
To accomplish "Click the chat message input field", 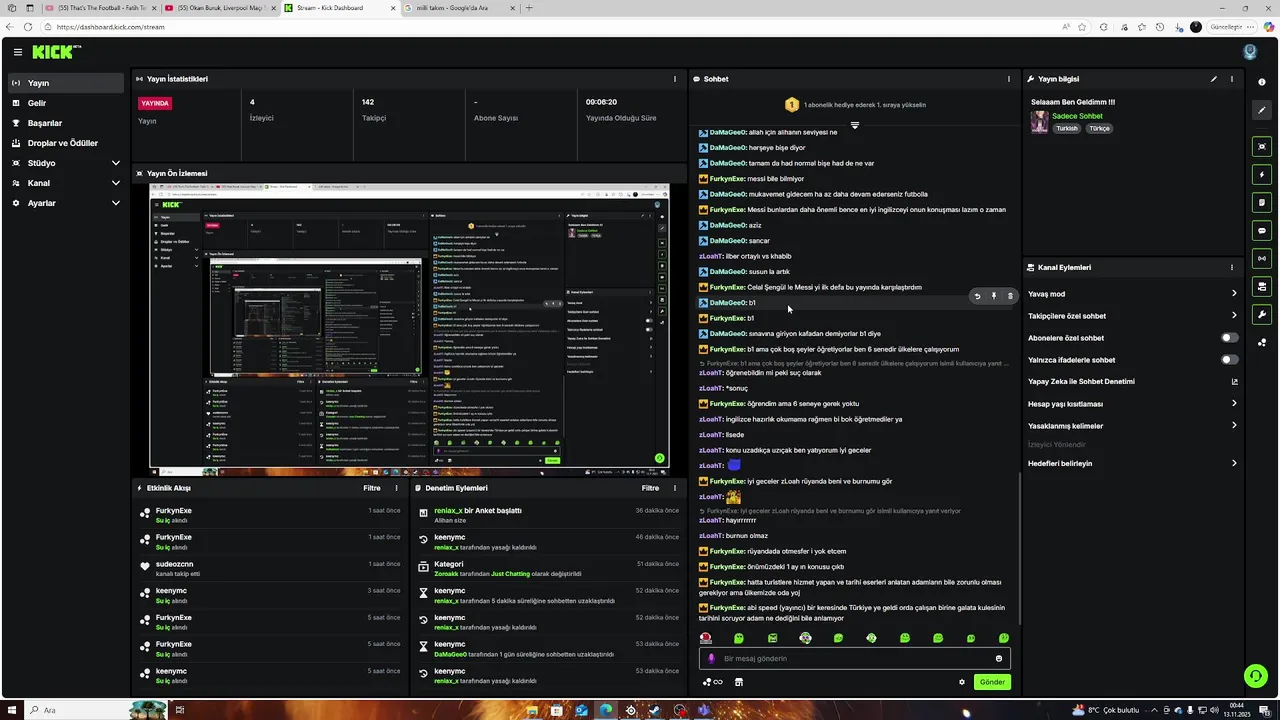I will click(x=855, y=658).
